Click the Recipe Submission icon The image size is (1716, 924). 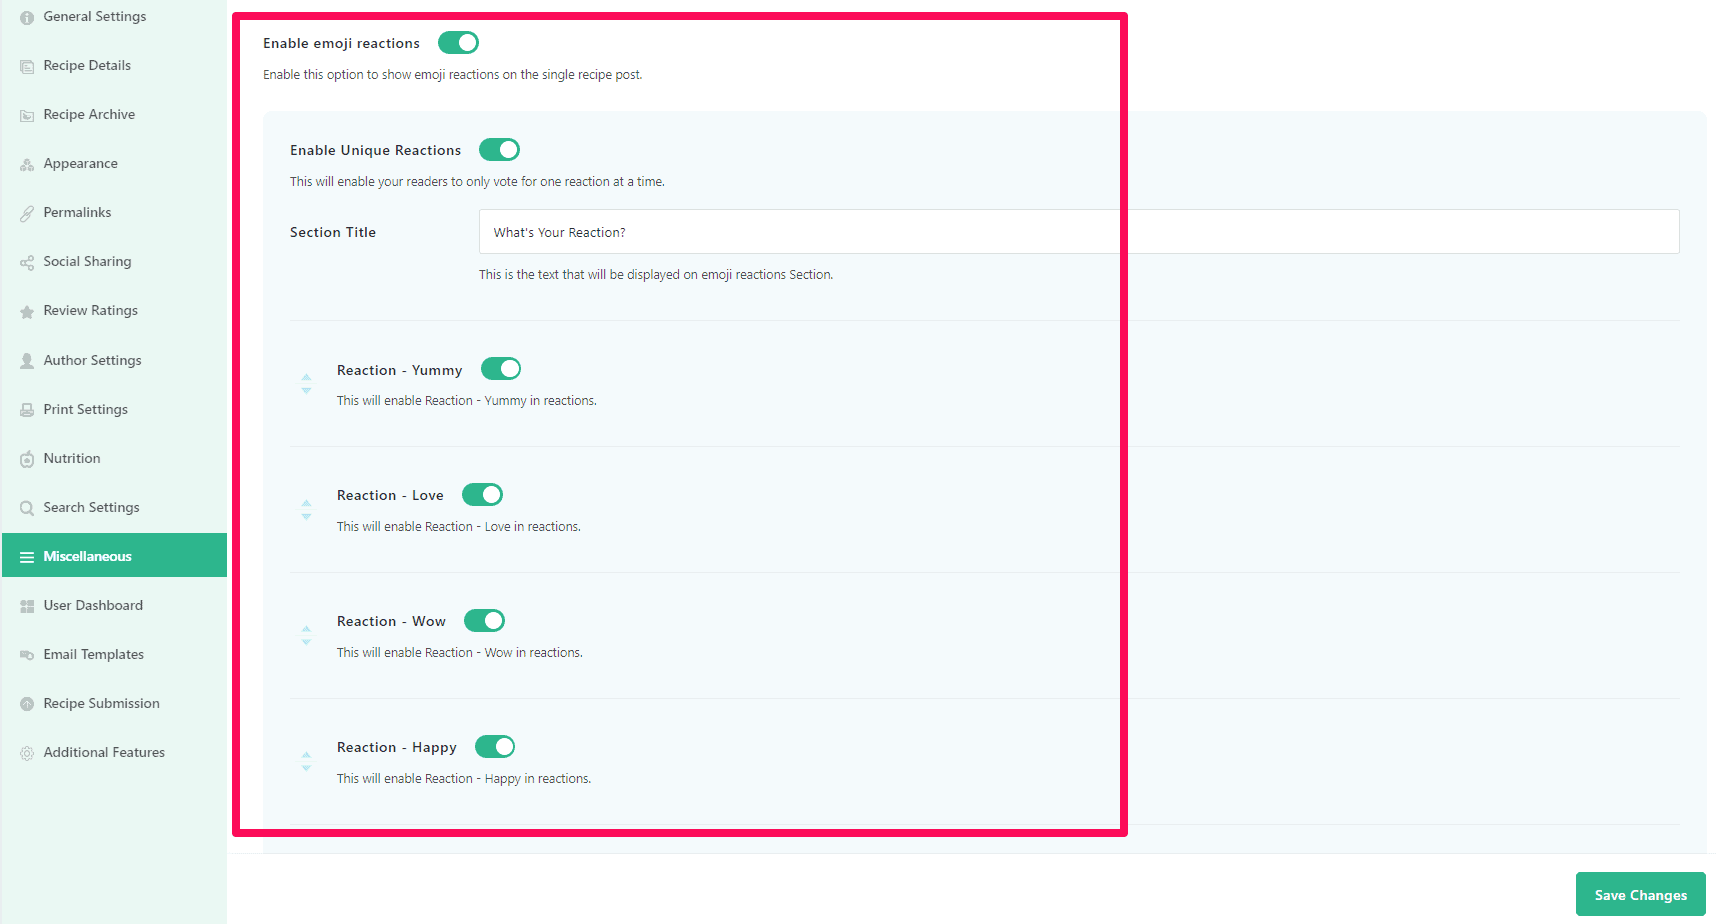[27, 704]
